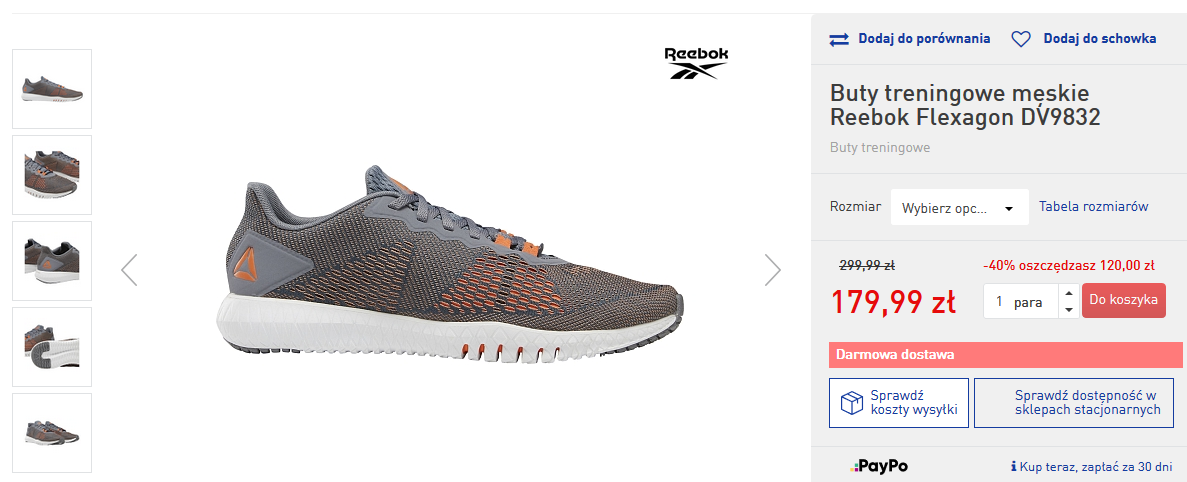Image resolution: width=1187 pixels, height=482 pixels.
Task: Open Tabela rozmiarów size chart link
Action: pyautogui.click(x=1093, y=207)
